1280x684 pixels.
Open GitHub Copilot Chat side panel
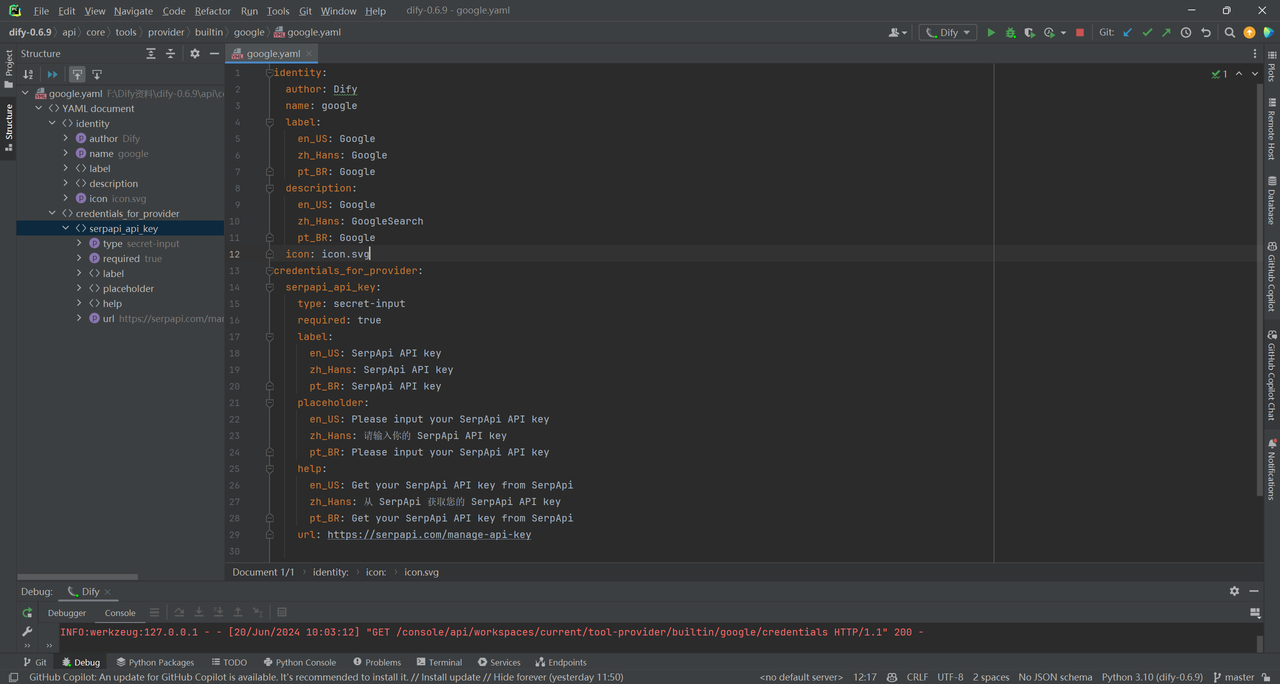1272,376
